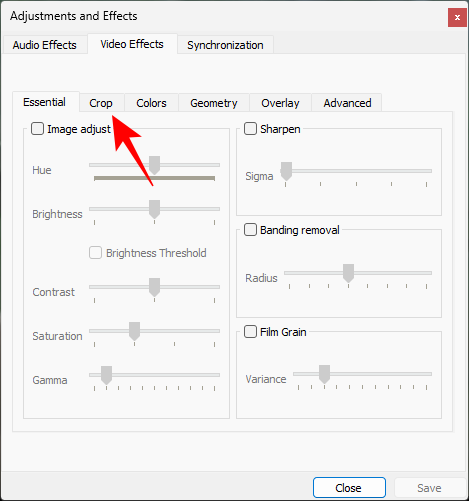Open the Crop tab
This screenshot has width=469, height=501.
point(101,103)
